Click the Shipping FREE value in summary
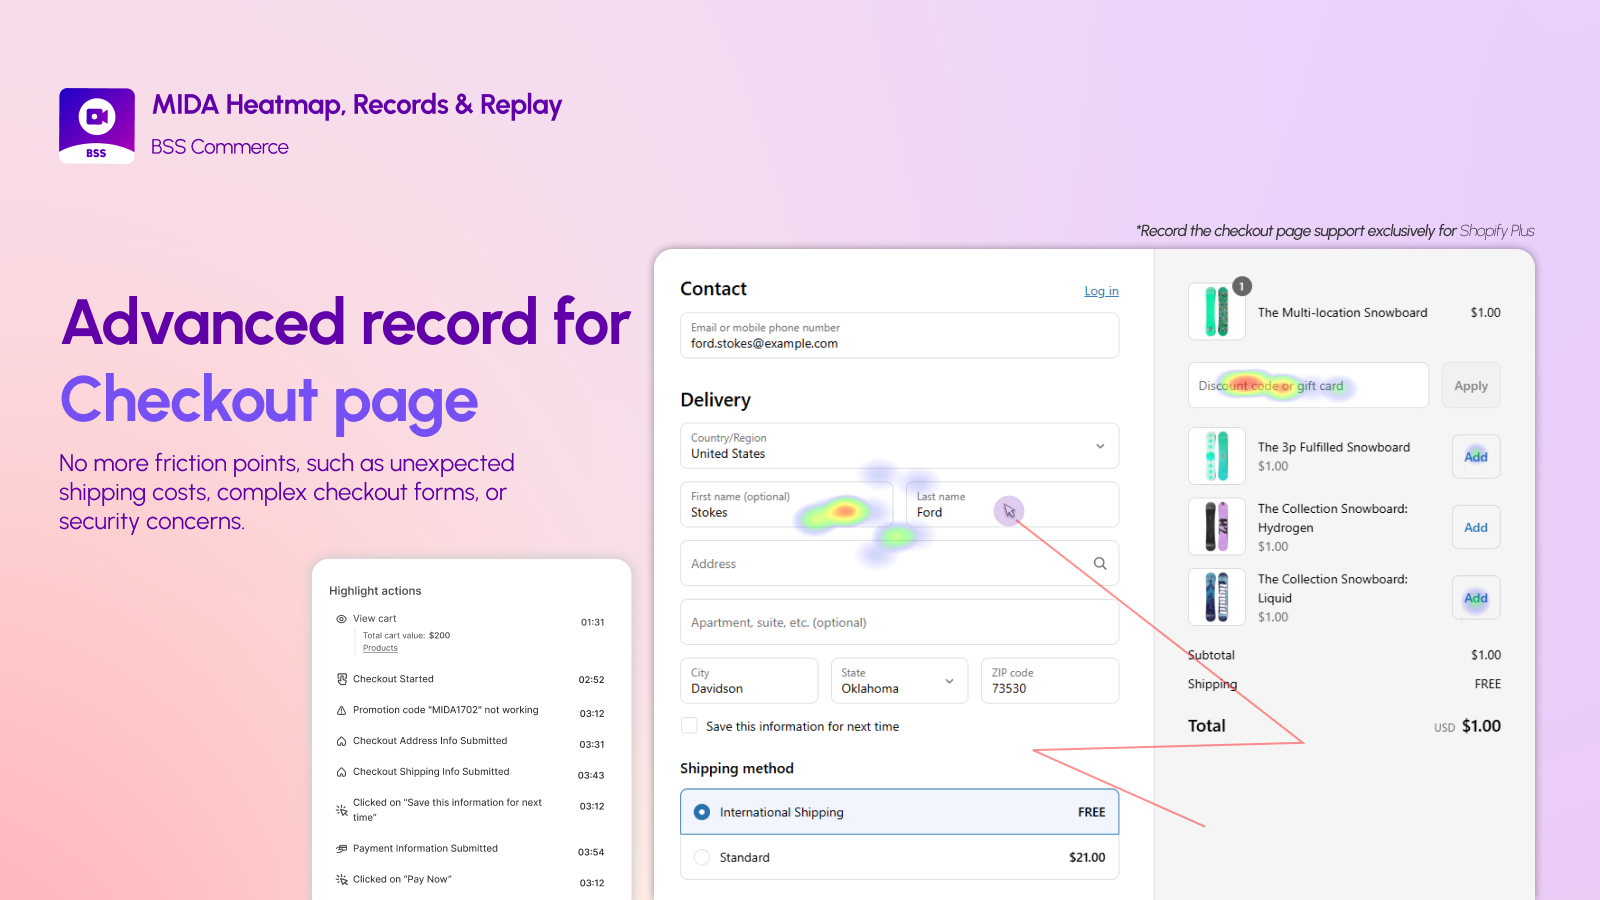The height and width of the screenshot is (900, 1600). (1488, 684)
